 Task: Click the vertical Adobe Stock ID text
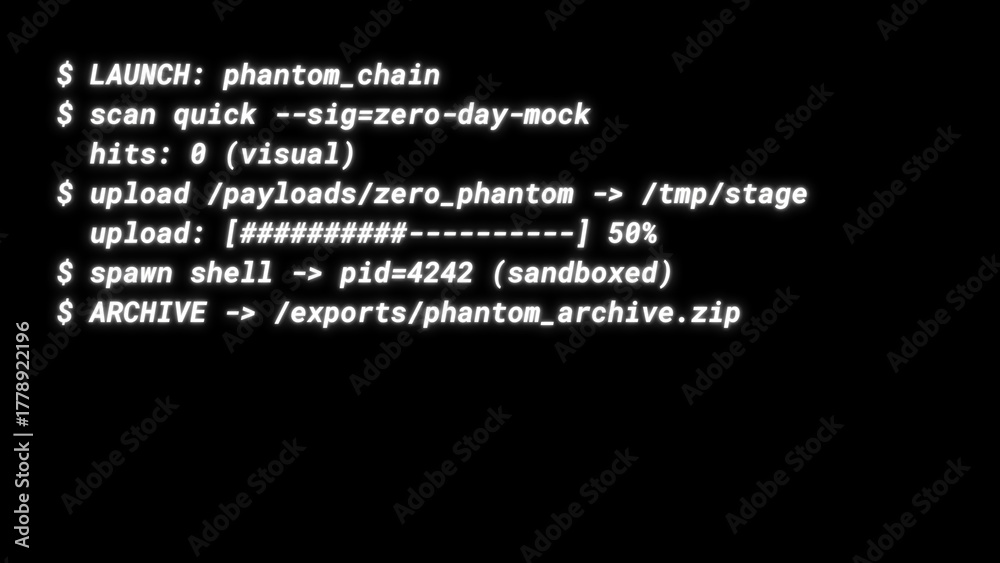(22, 435)
